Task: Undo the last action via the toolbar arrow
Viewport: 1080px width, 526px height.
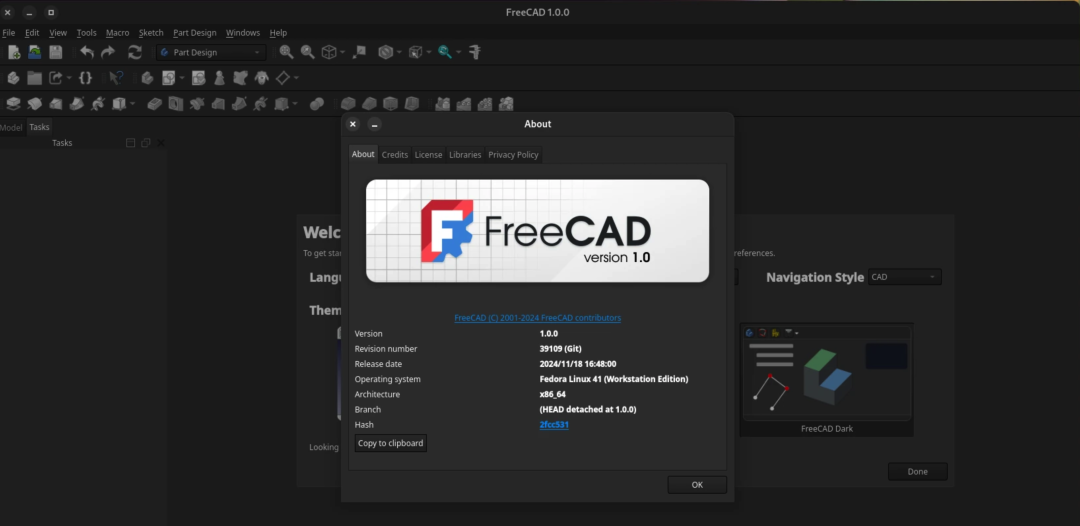Action: click(x=87, y=52)
